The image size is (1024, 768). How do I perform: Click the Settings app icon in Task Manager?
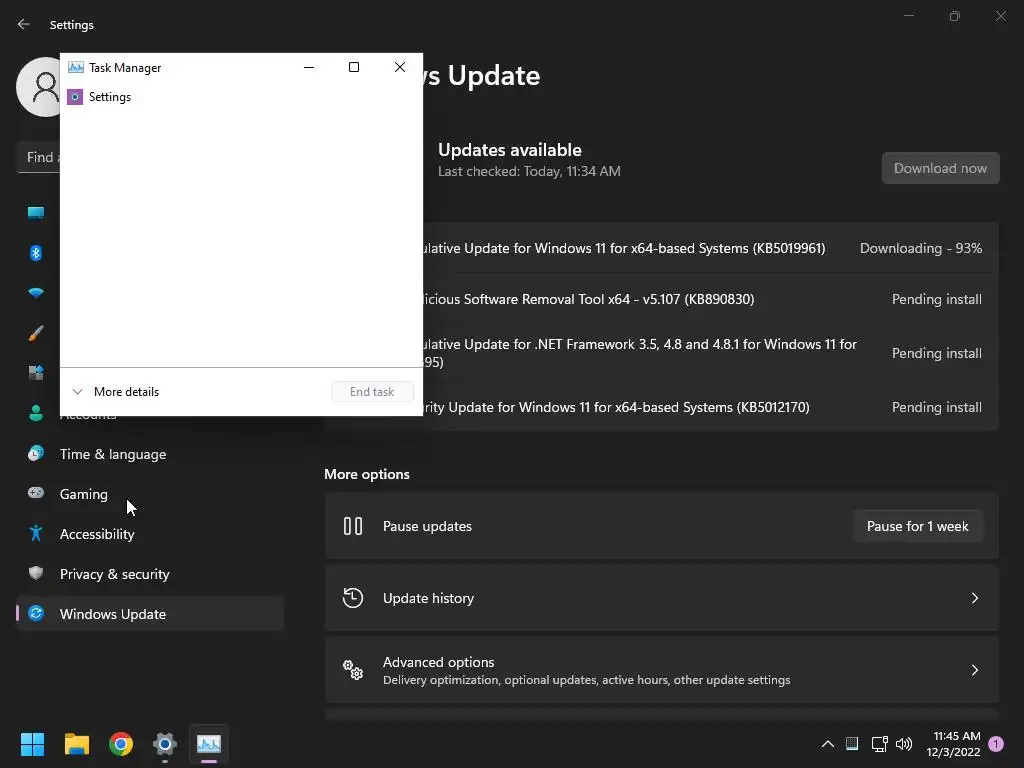coord(75,97)
